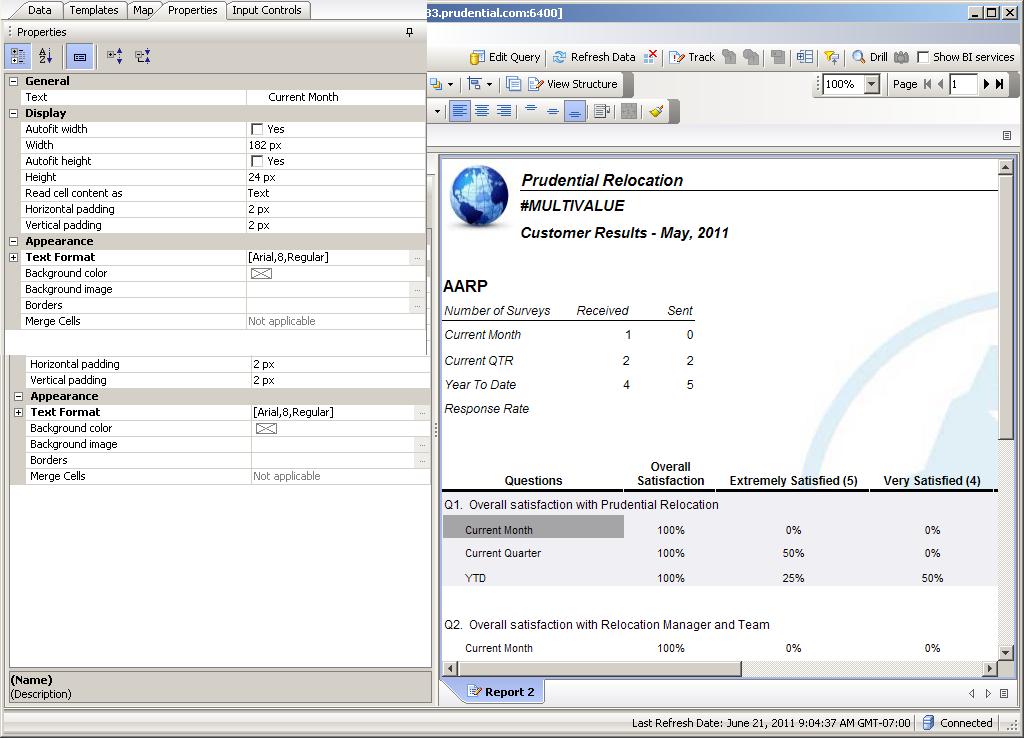
Task: Click the #MULTIVALUE header cell
Action: pos(572,206)
